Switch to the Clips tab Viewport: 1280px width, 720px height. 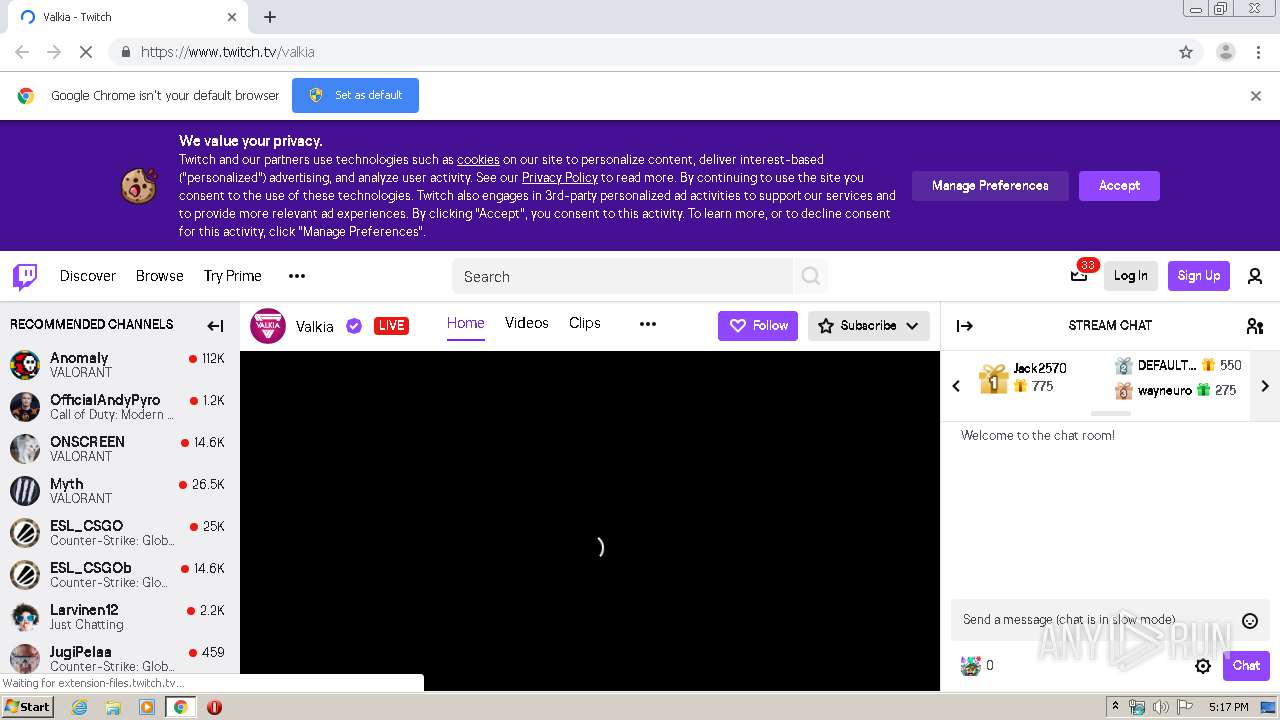[585, 323]
